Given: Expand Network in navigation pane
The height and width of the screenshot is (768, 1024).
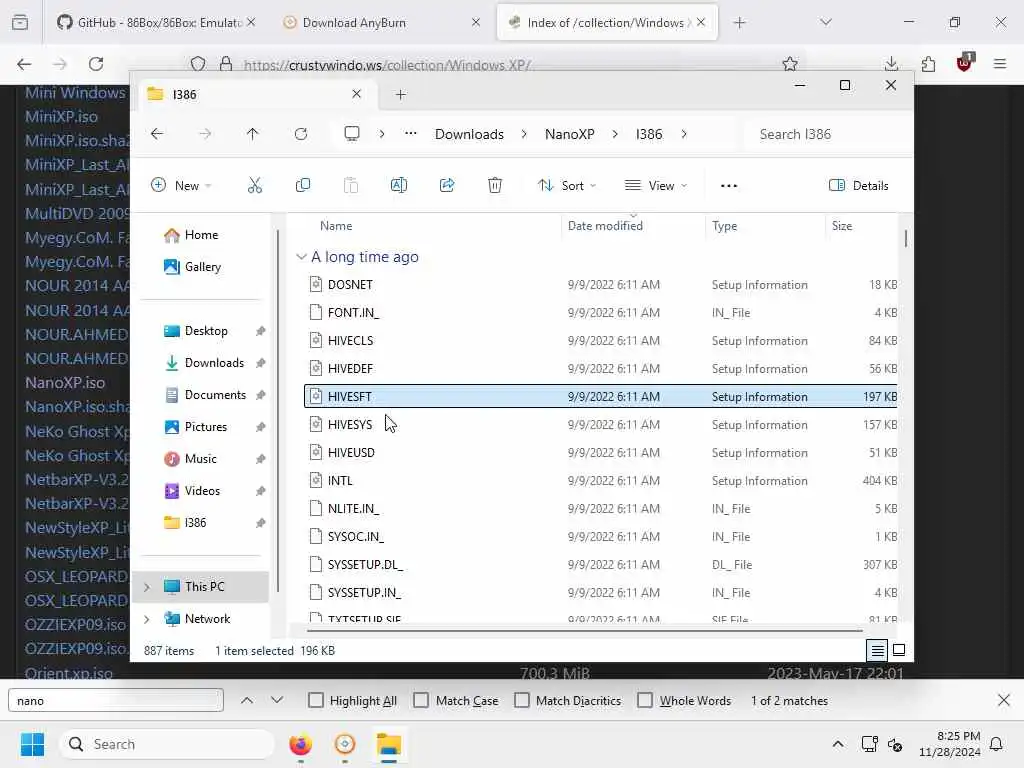Looking at the screenshot, I should (147, 618).
